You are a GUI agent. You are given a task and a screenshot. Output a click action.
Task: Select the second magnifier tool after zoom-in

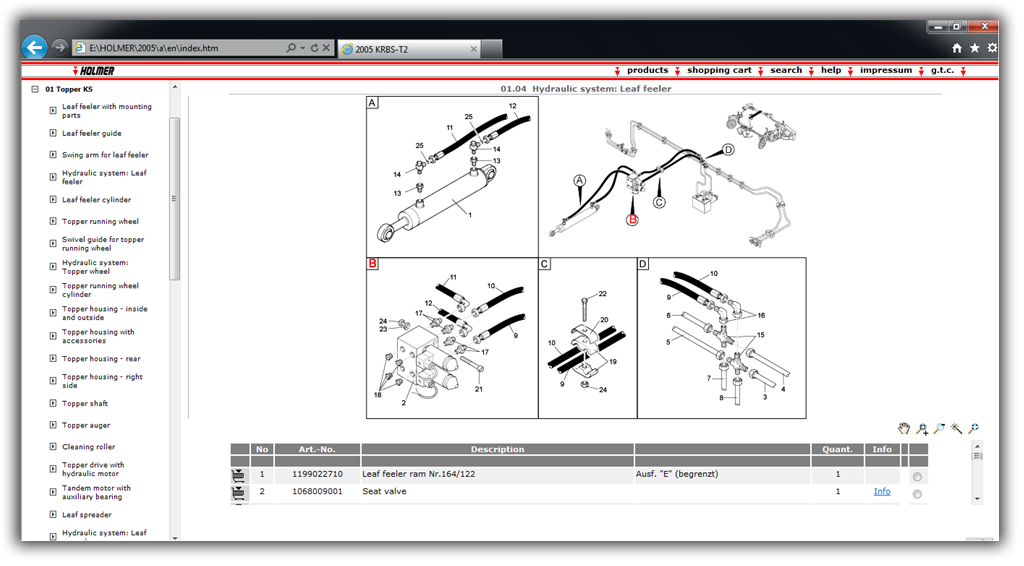[x=938, y=428]
